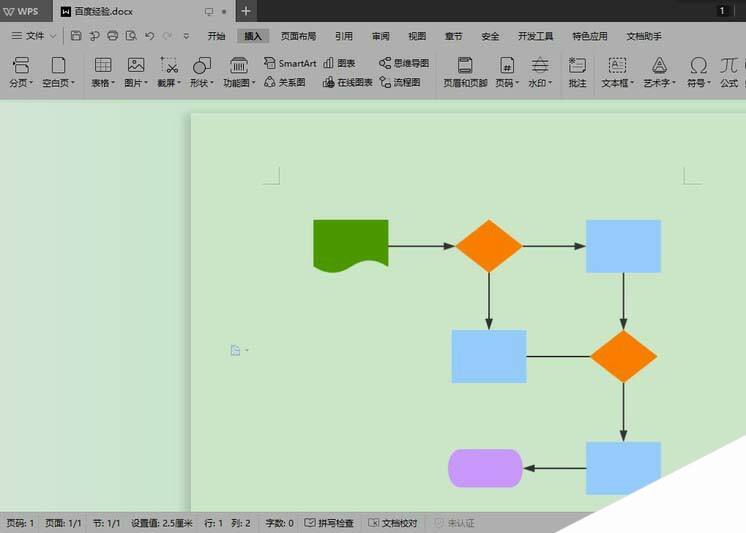Screen dimensions: 746x533
Task: Click the 图片 picture icon
Action: click(x=136, y=65)
